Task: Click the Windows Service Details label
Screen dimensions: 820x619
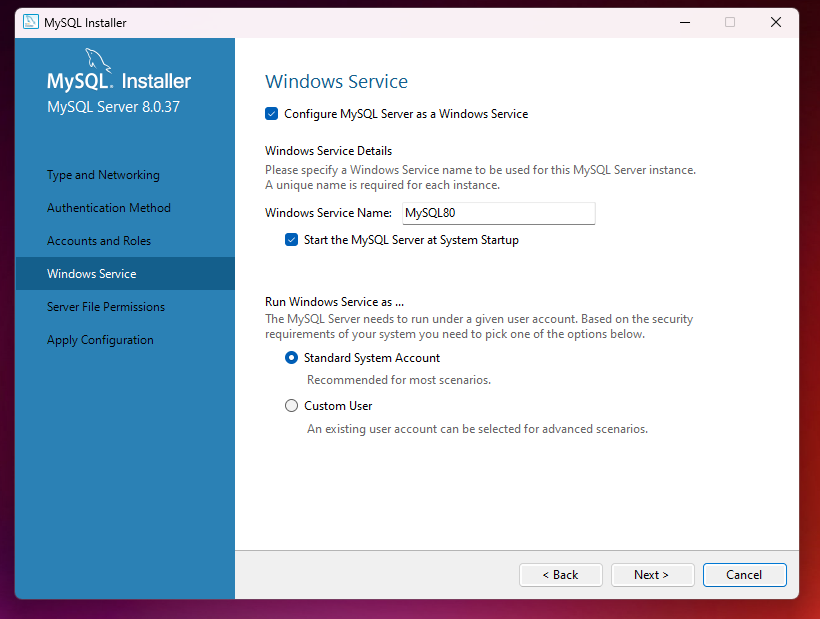Action: [328, 151]
